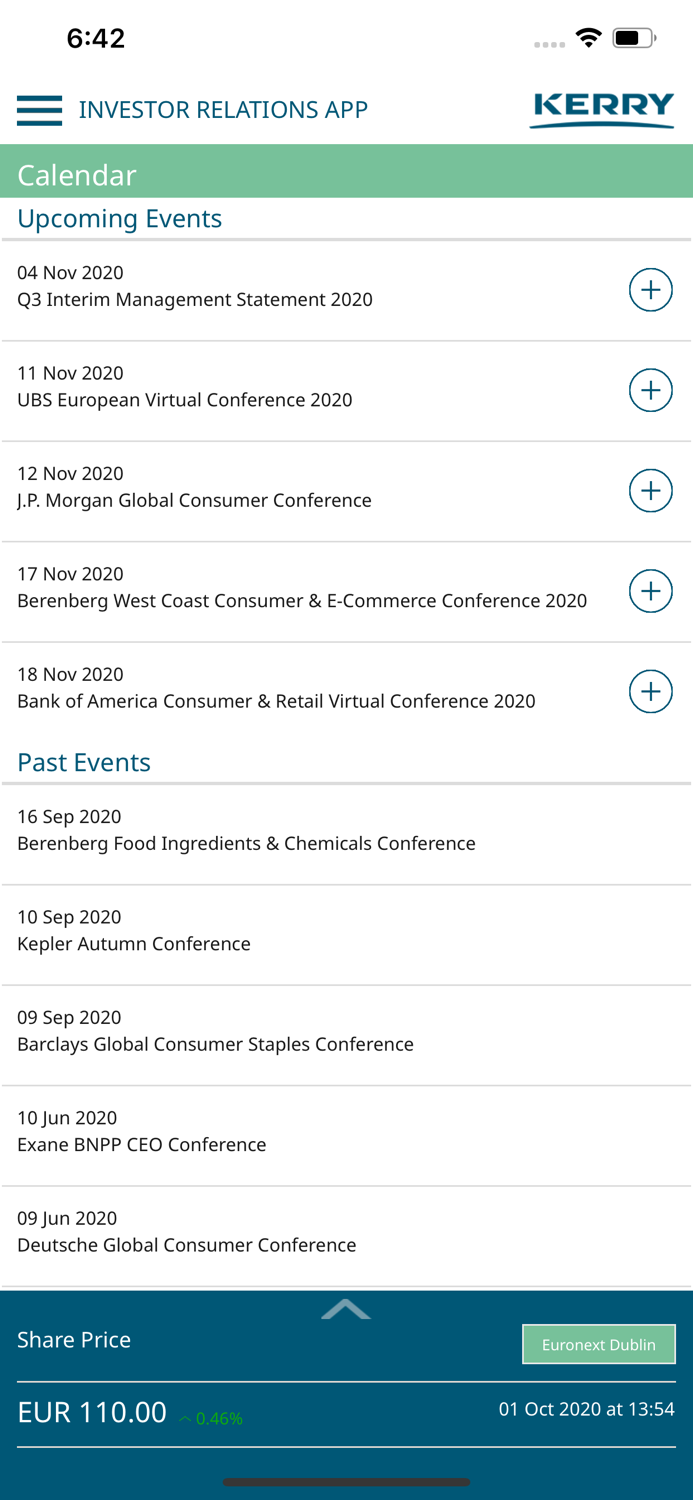This screenshot has height=1500, width=693.
Task: Tap the Upcoming Events heading
Action: [120, 218]
